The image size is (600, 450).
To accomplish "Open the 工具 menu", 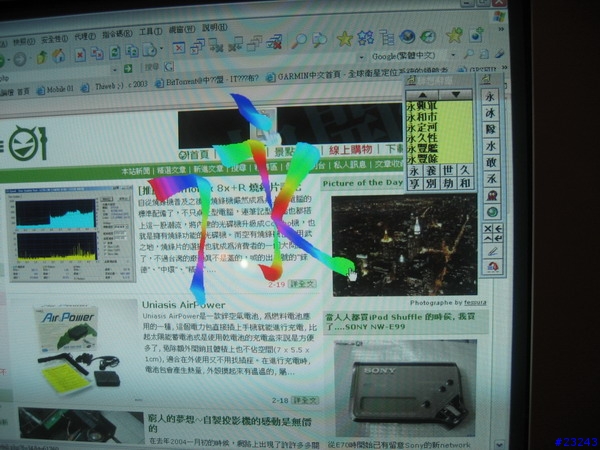I will 150,32.
